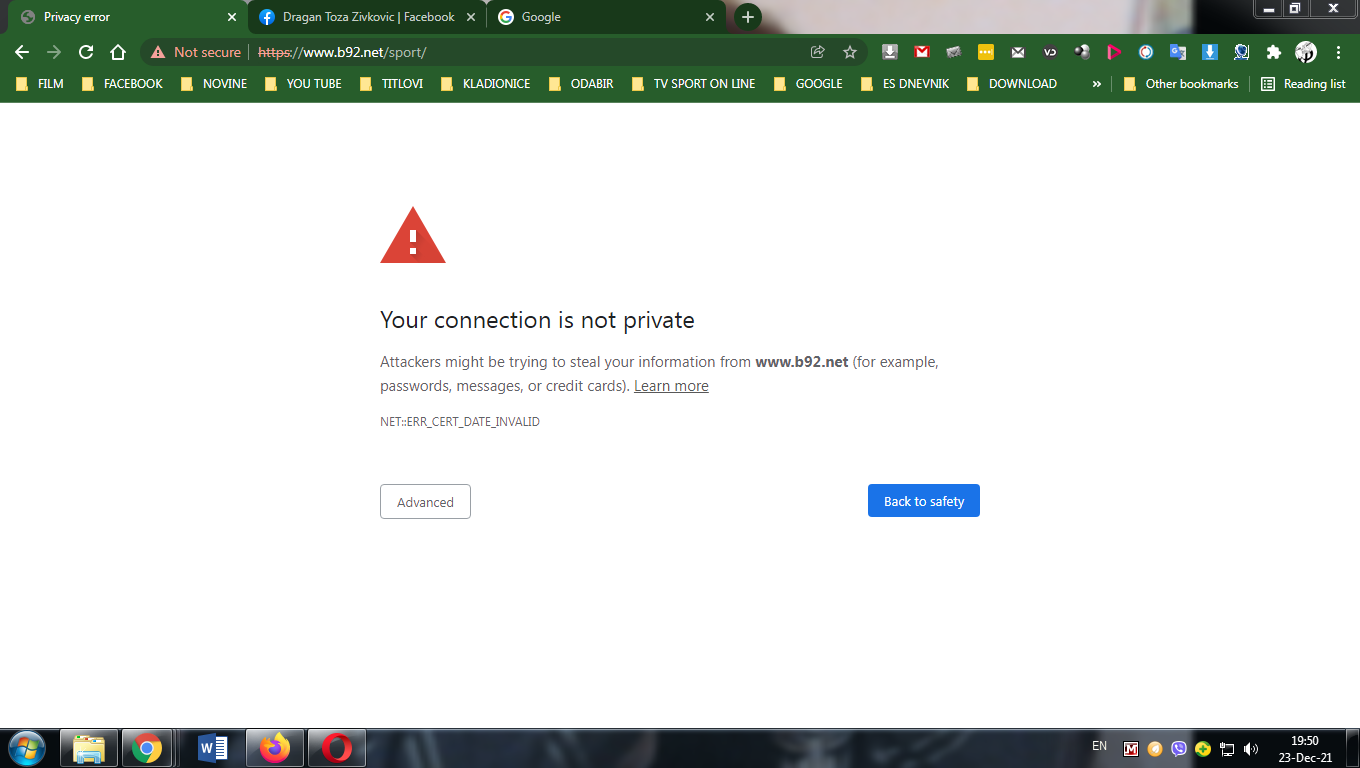Click the EN language indicator
The width and height of the screenshot is (1360, 768).
point(1100,746)
